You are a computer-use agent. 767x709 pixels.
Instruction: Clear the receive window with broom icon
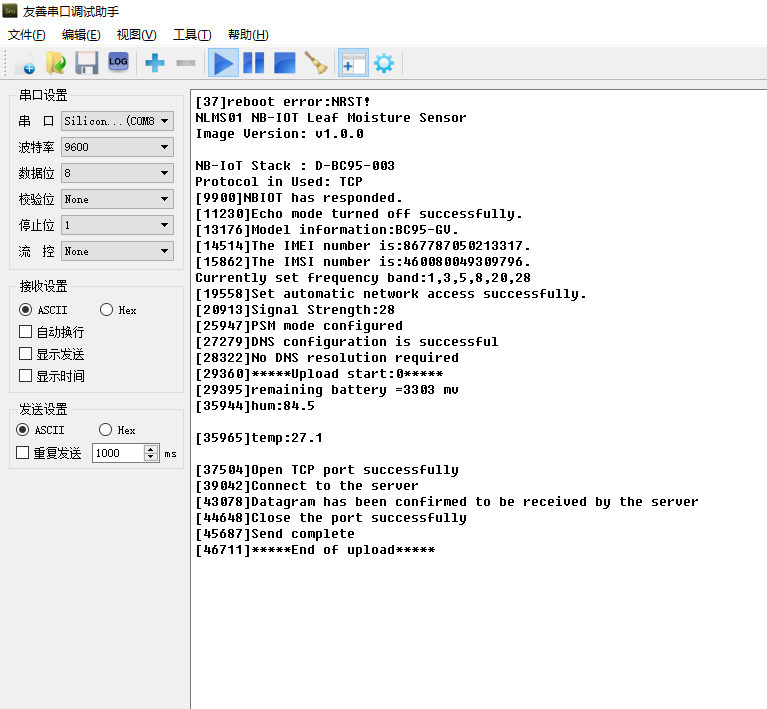pos(316,63)
